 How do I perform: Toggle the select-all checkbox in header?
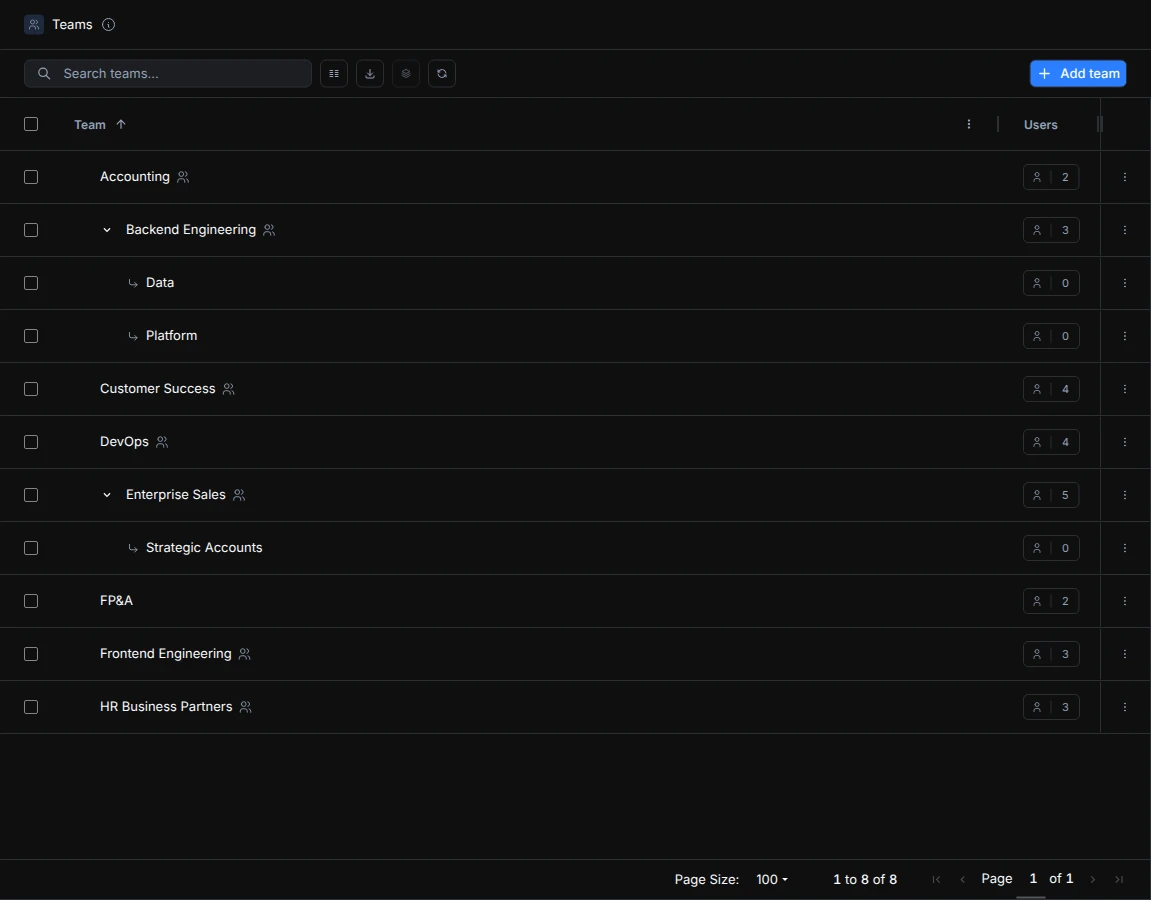pos(31,124)
